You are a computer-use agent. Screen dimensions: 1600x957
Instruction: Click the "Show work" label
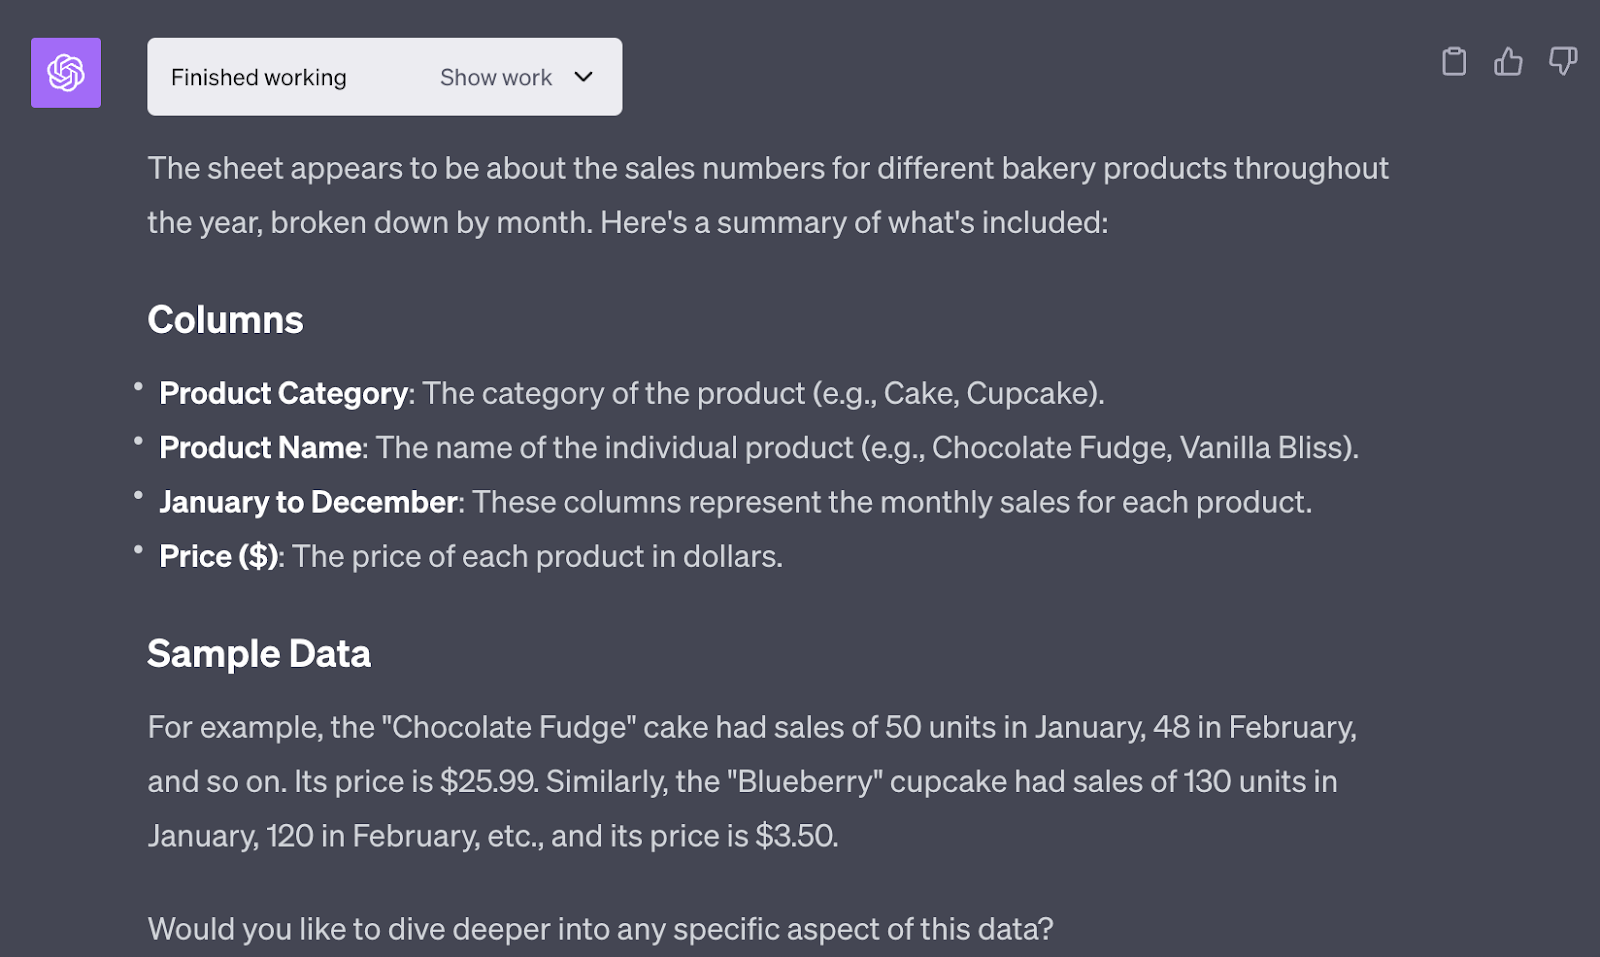pyautogui.click(x=496, y=77)
